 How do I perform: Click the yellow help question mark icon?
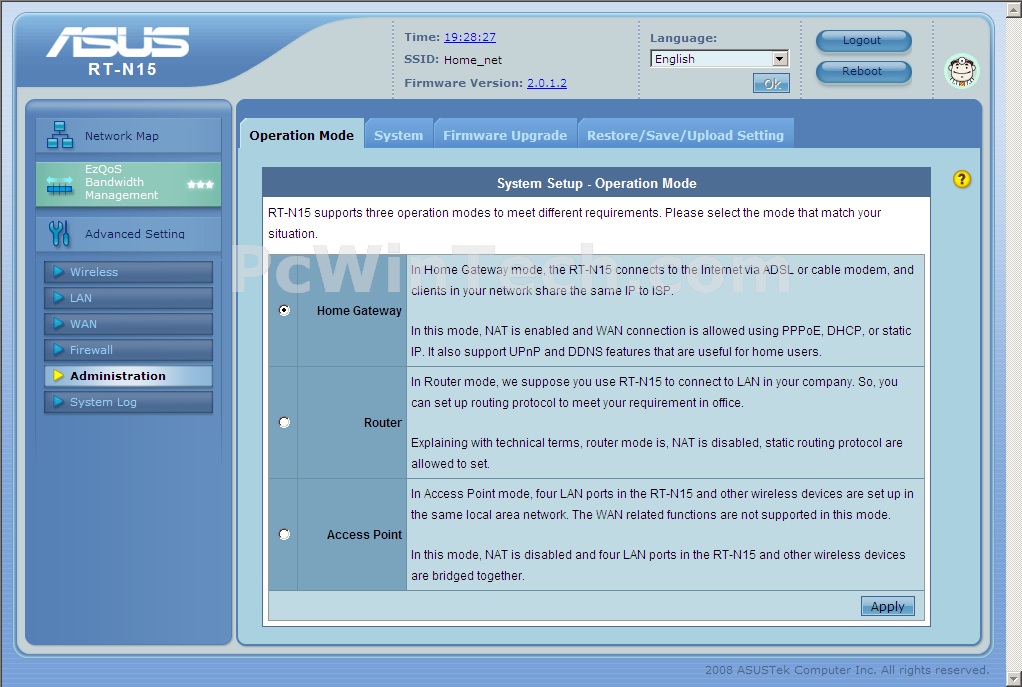tap(962, 179)
